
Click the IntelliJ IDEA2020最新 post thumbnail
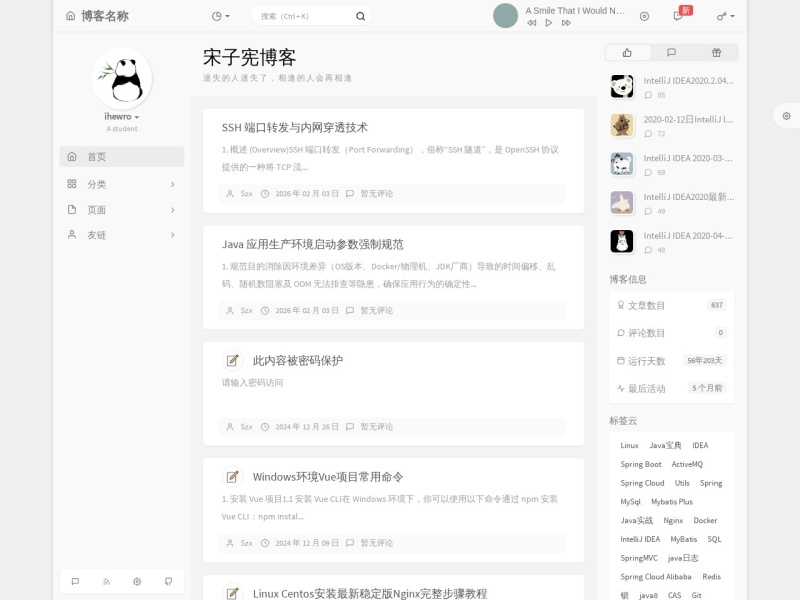[x=622, y=203]
